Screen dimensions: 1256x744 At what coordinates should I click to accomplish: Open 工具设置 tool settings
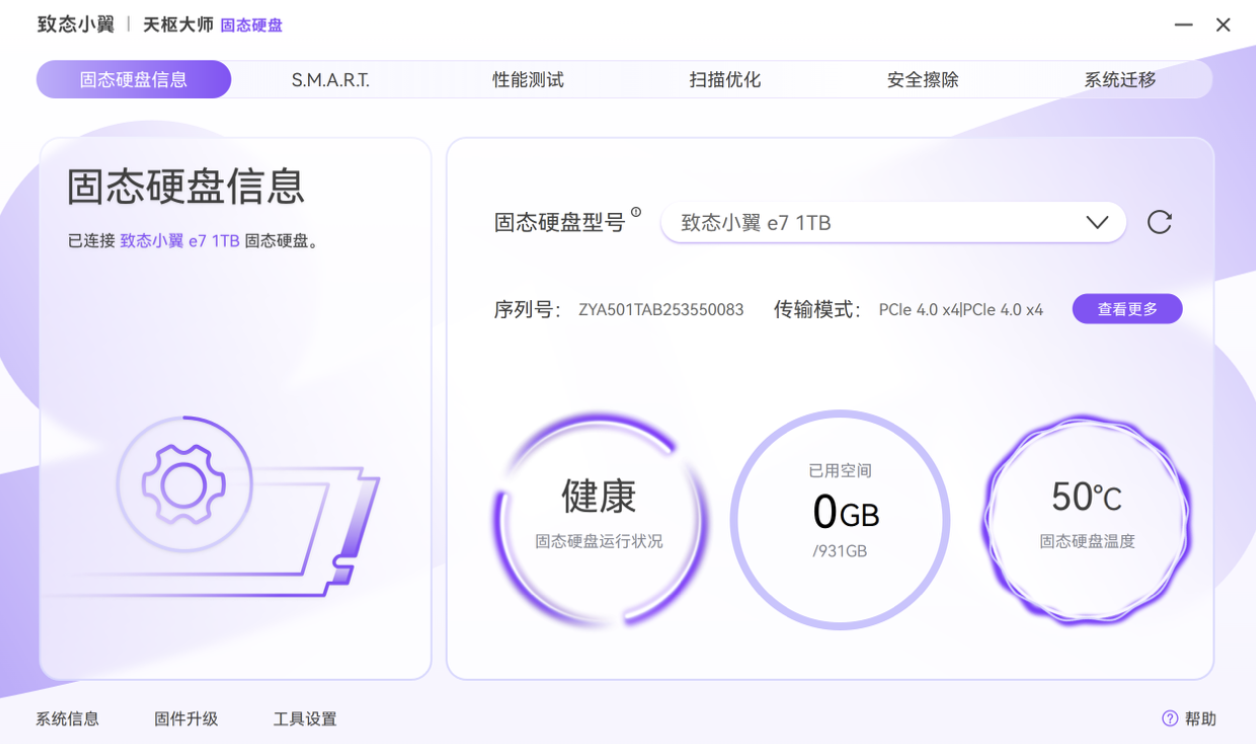pos(306,719)
